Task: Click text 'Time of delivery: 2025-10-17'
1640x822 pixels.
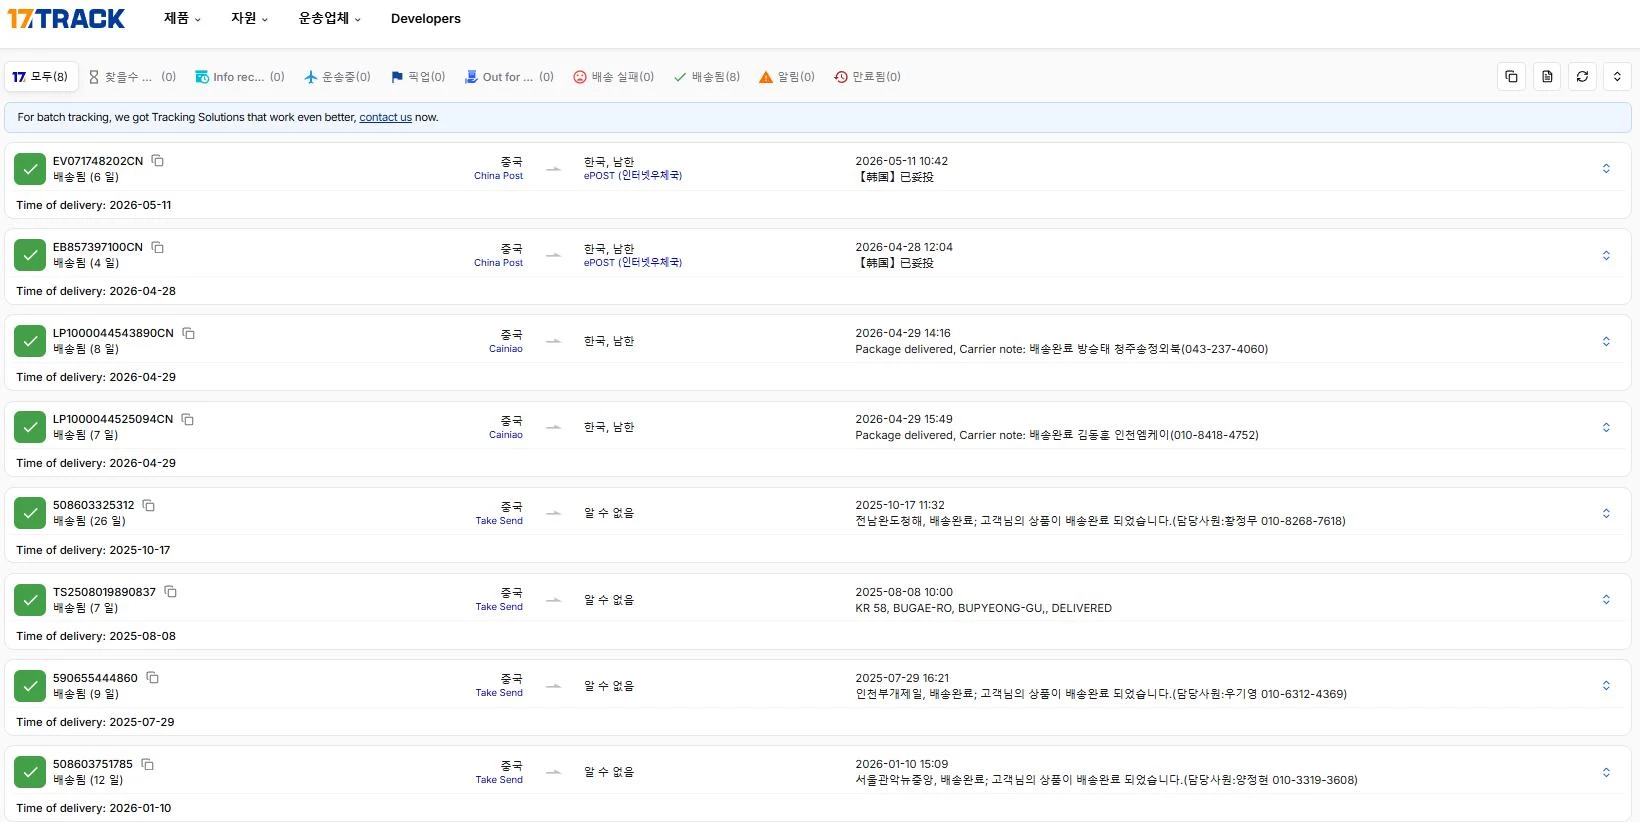Action: [x=93, y=550]
